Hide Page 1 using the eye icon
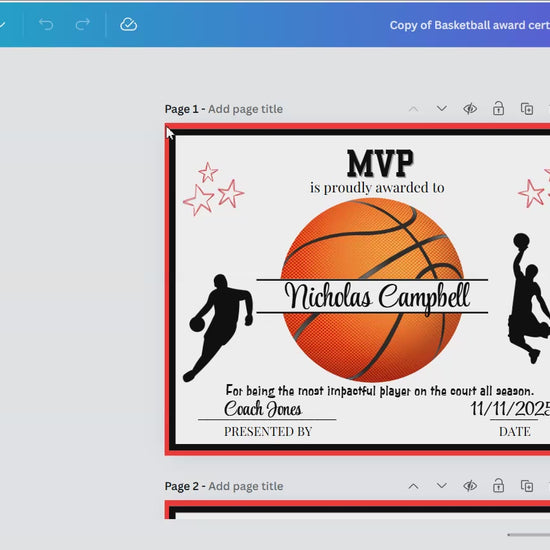Screen dimensions: 550x550 (x=470, y=109)
